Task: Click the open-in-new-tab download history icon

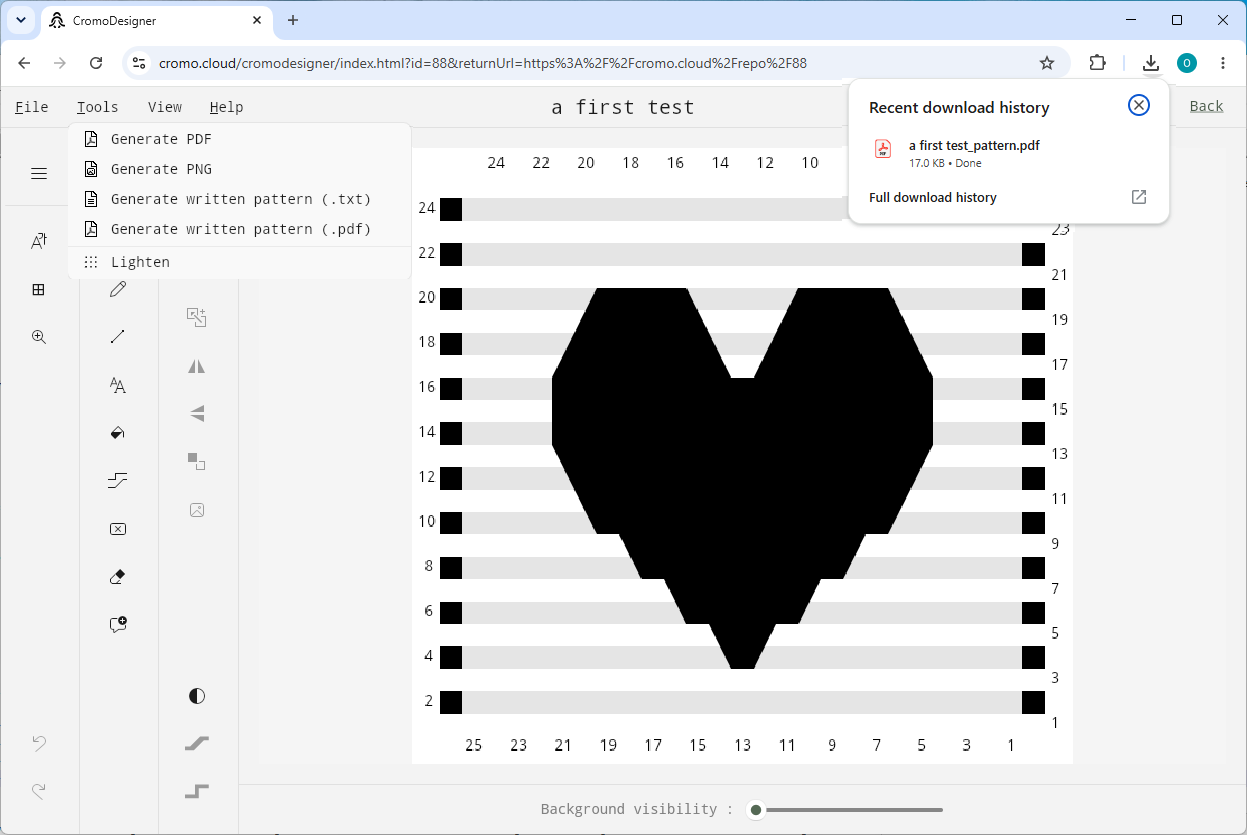Action: (x=1138, y=197)
